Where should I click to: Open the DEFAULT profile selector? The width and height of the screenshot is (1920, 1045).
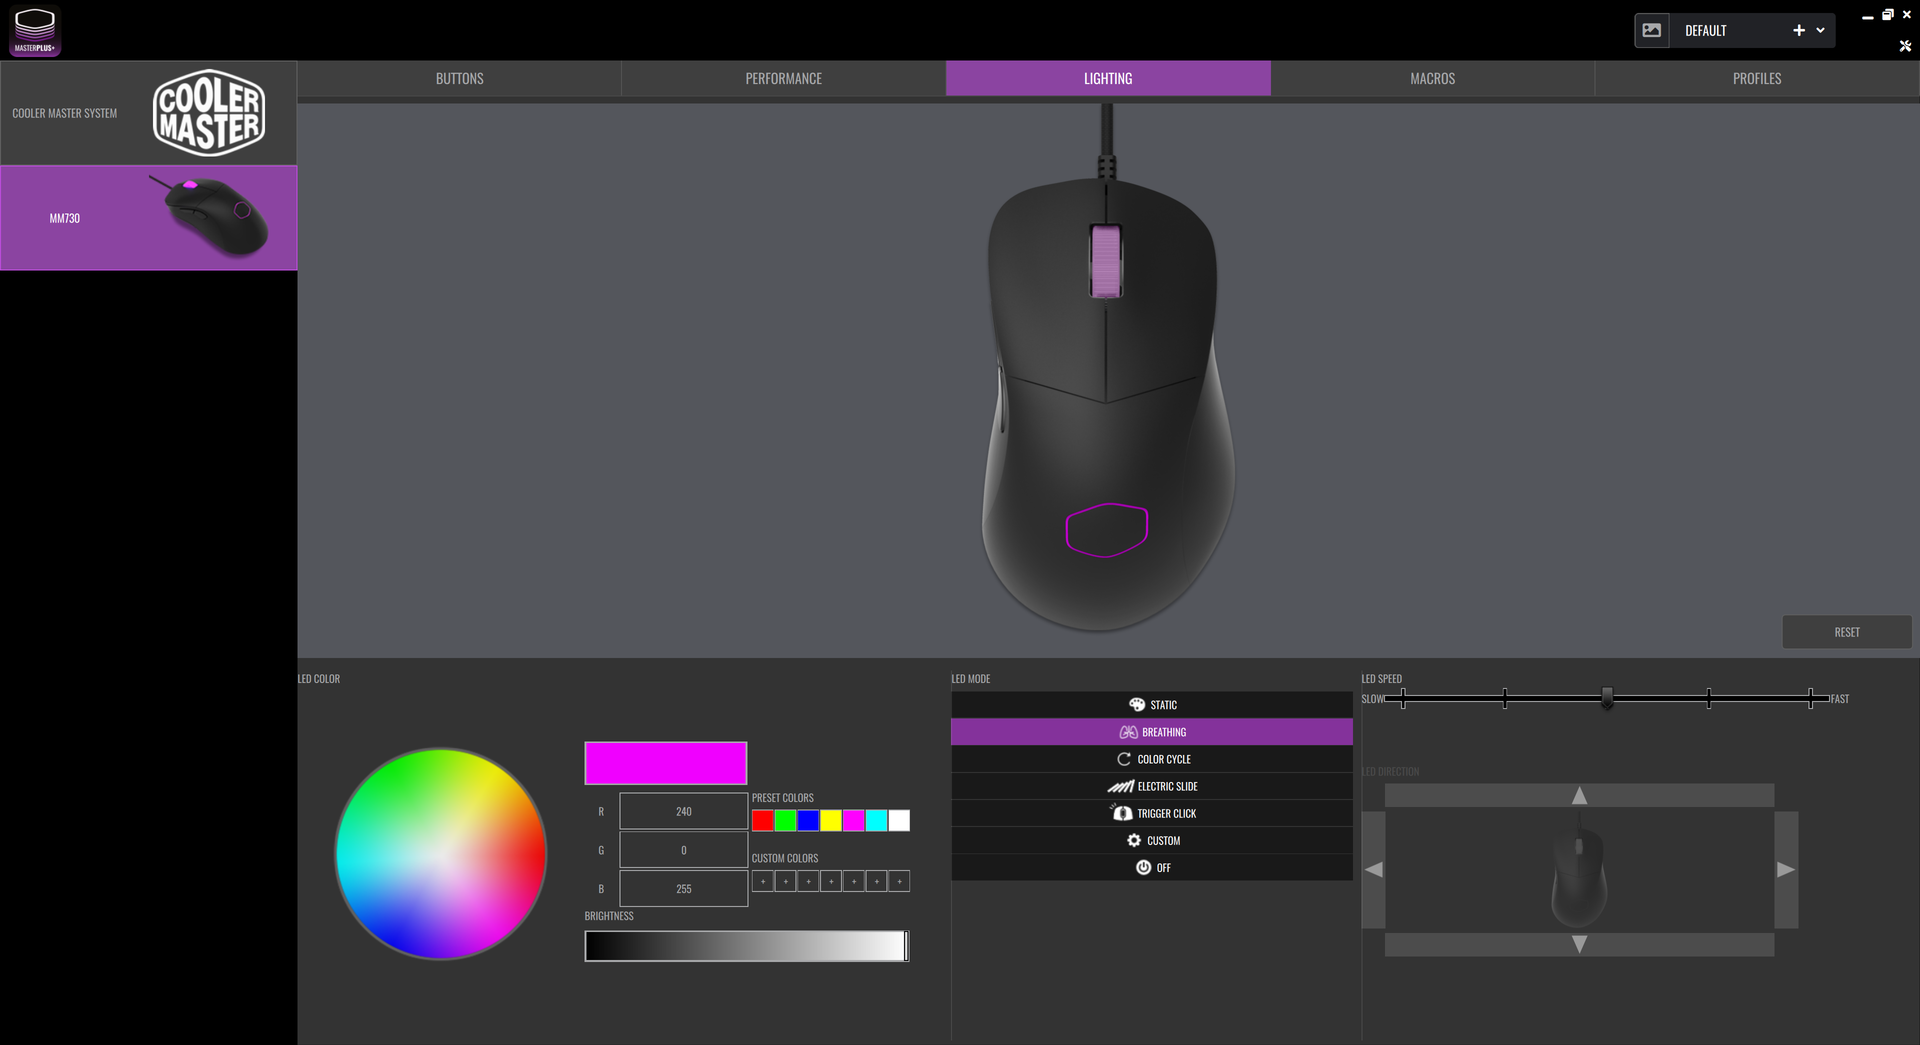click(x=1735, y=30)
